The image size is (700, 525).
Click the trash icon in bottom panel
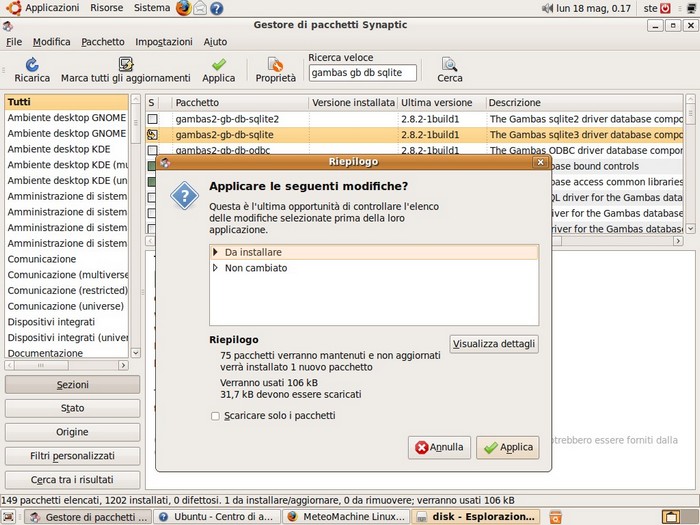(x=555, y=517)
